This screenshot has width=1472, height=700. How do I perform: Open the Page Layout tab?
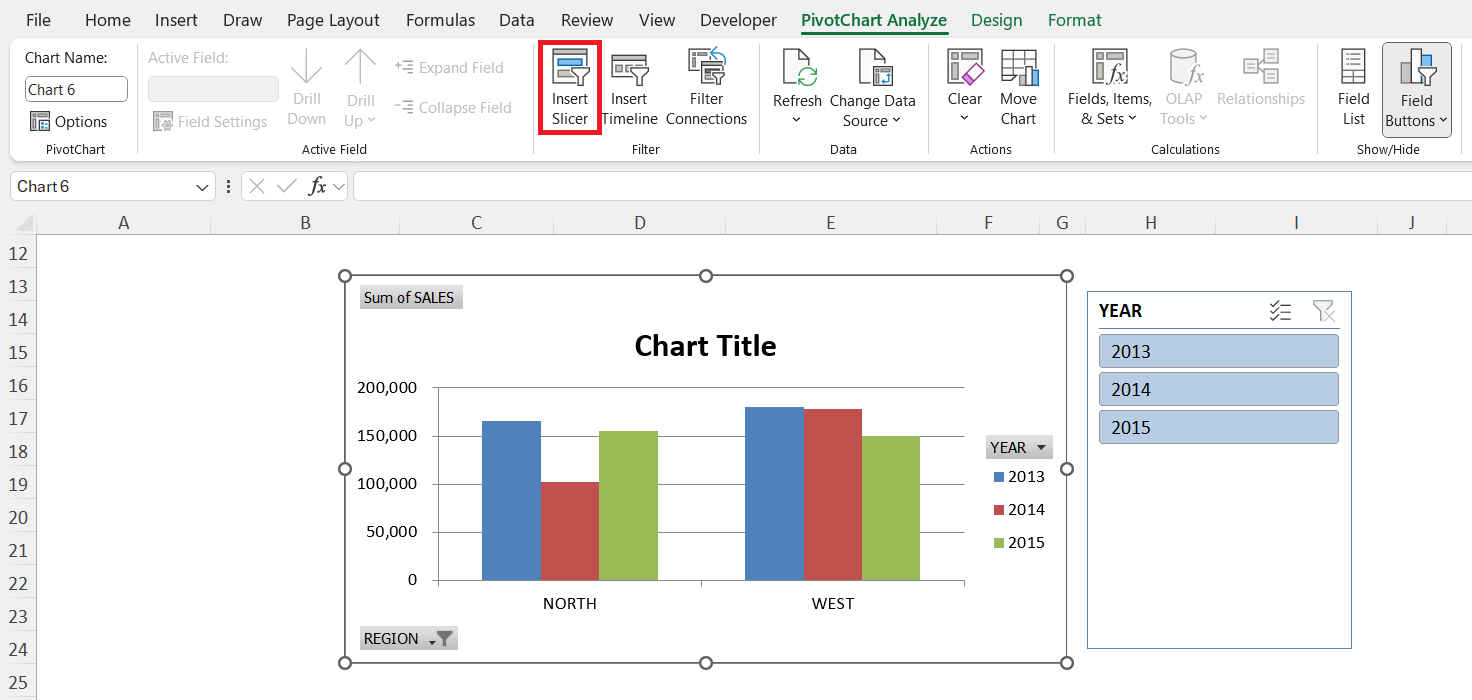(333, 20)
